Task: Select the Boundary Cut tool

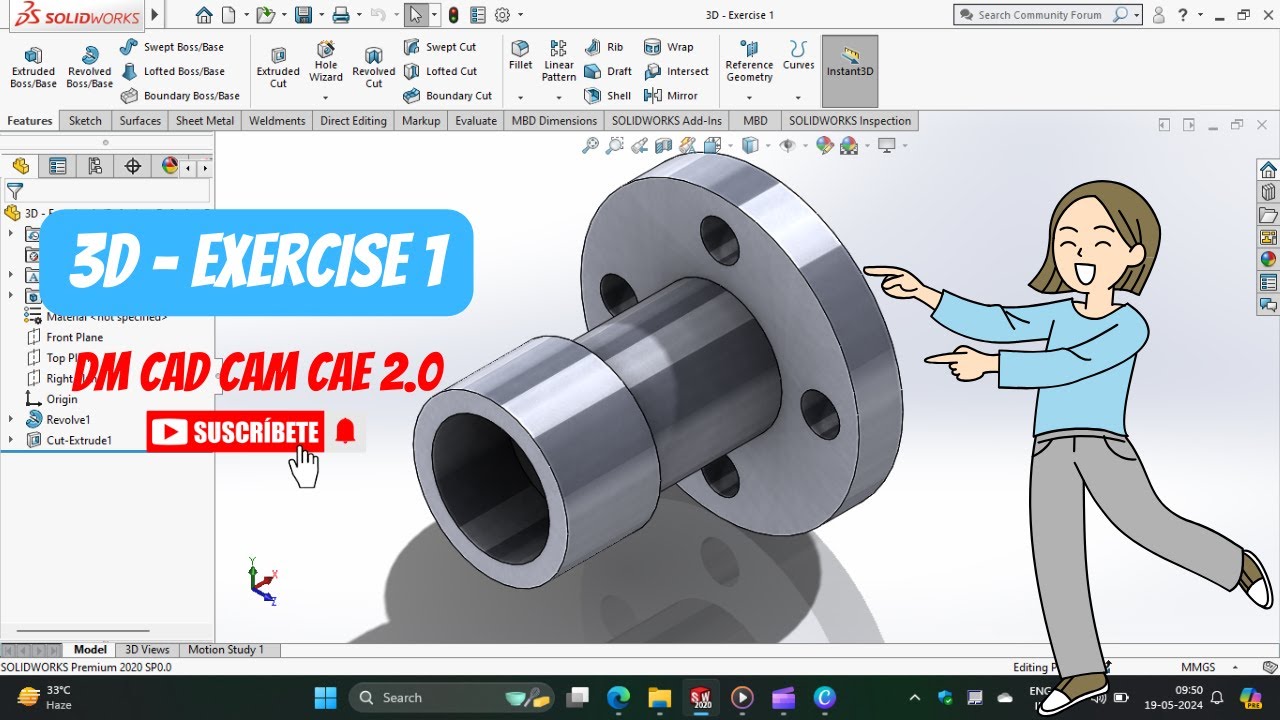Action: click(447, 96)
